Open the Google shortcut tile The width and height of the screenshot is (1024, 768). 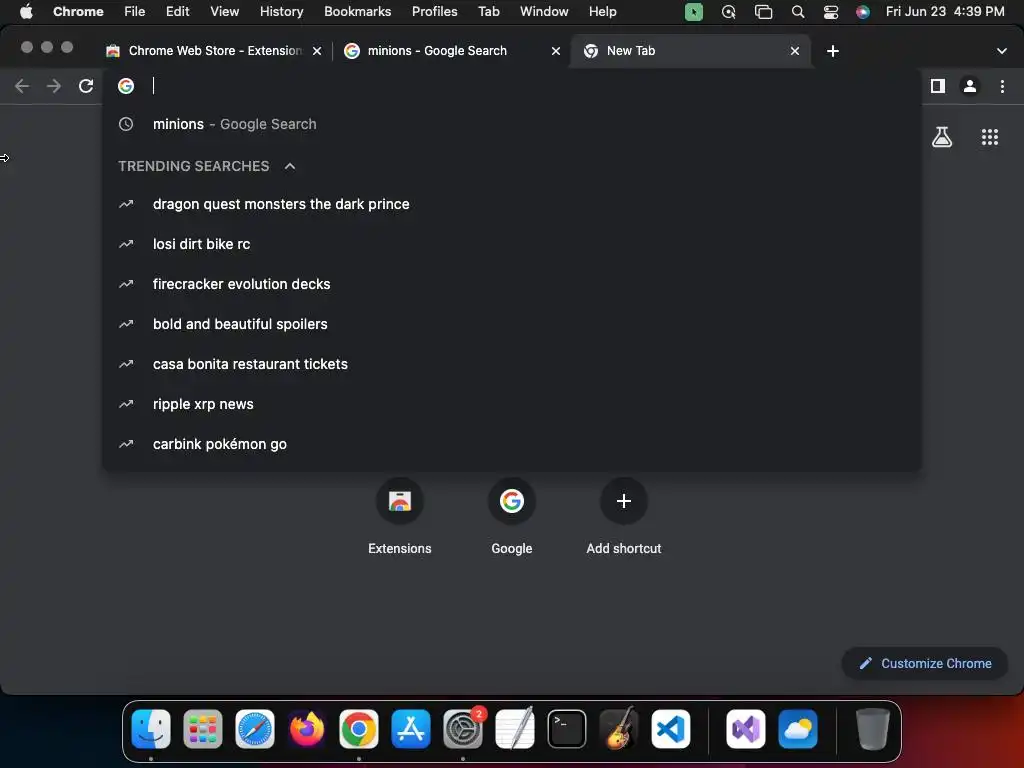[512, 516]
